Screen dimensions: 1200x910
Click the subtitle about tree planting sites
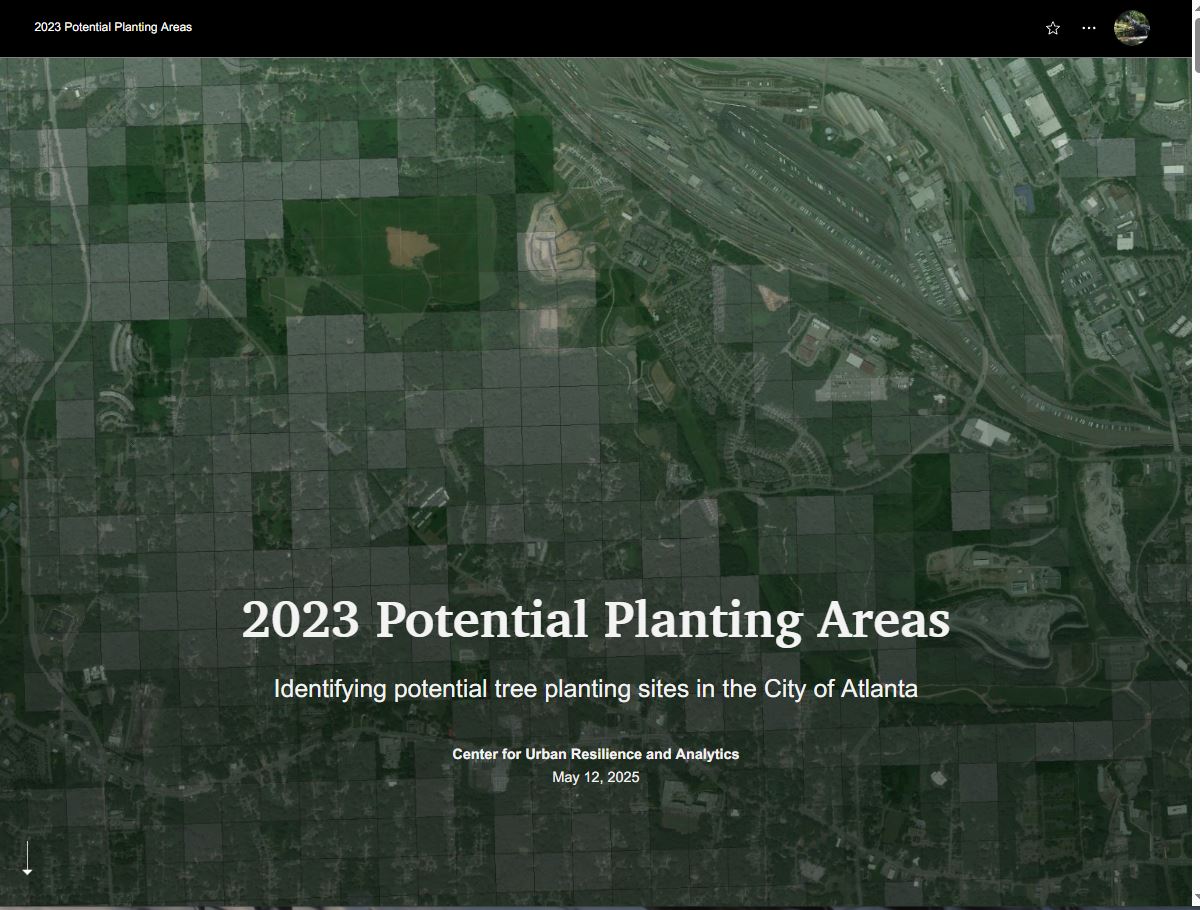(595, 689)
